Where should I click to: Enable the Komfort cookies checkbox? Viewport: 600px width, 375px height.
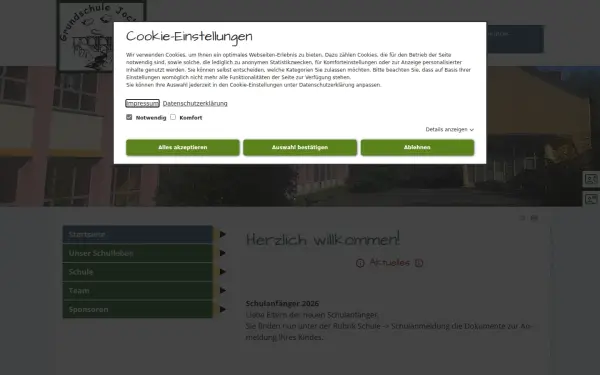[x=173, y=117]
